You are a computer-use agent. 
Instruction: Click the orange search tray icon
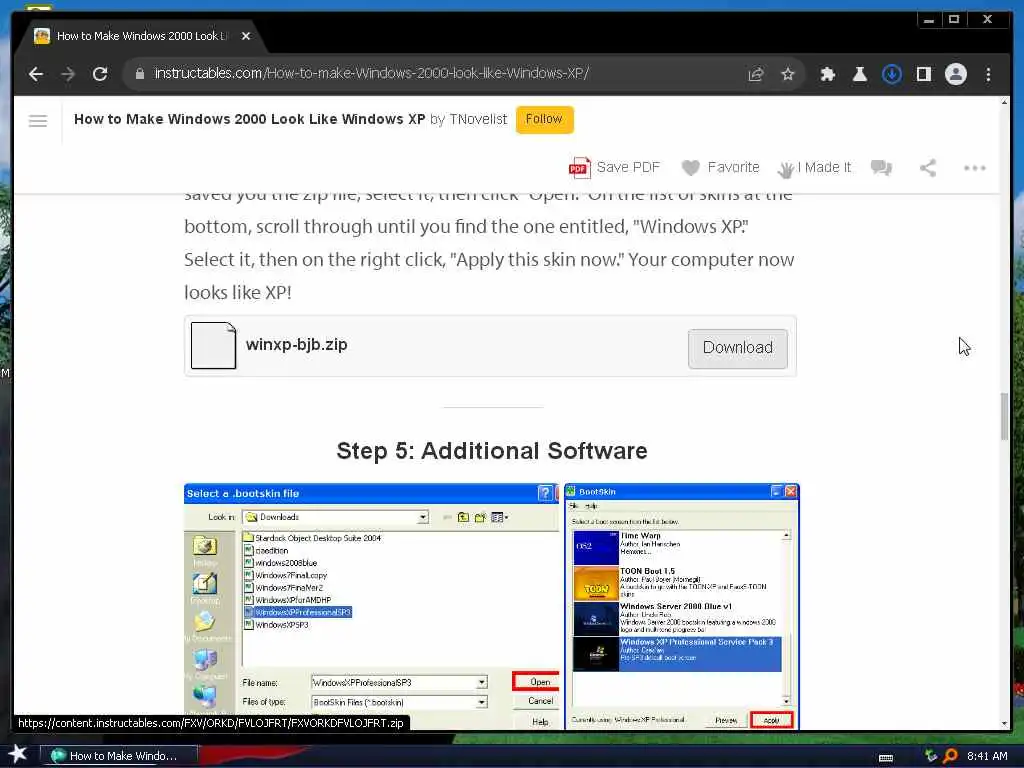950,756
